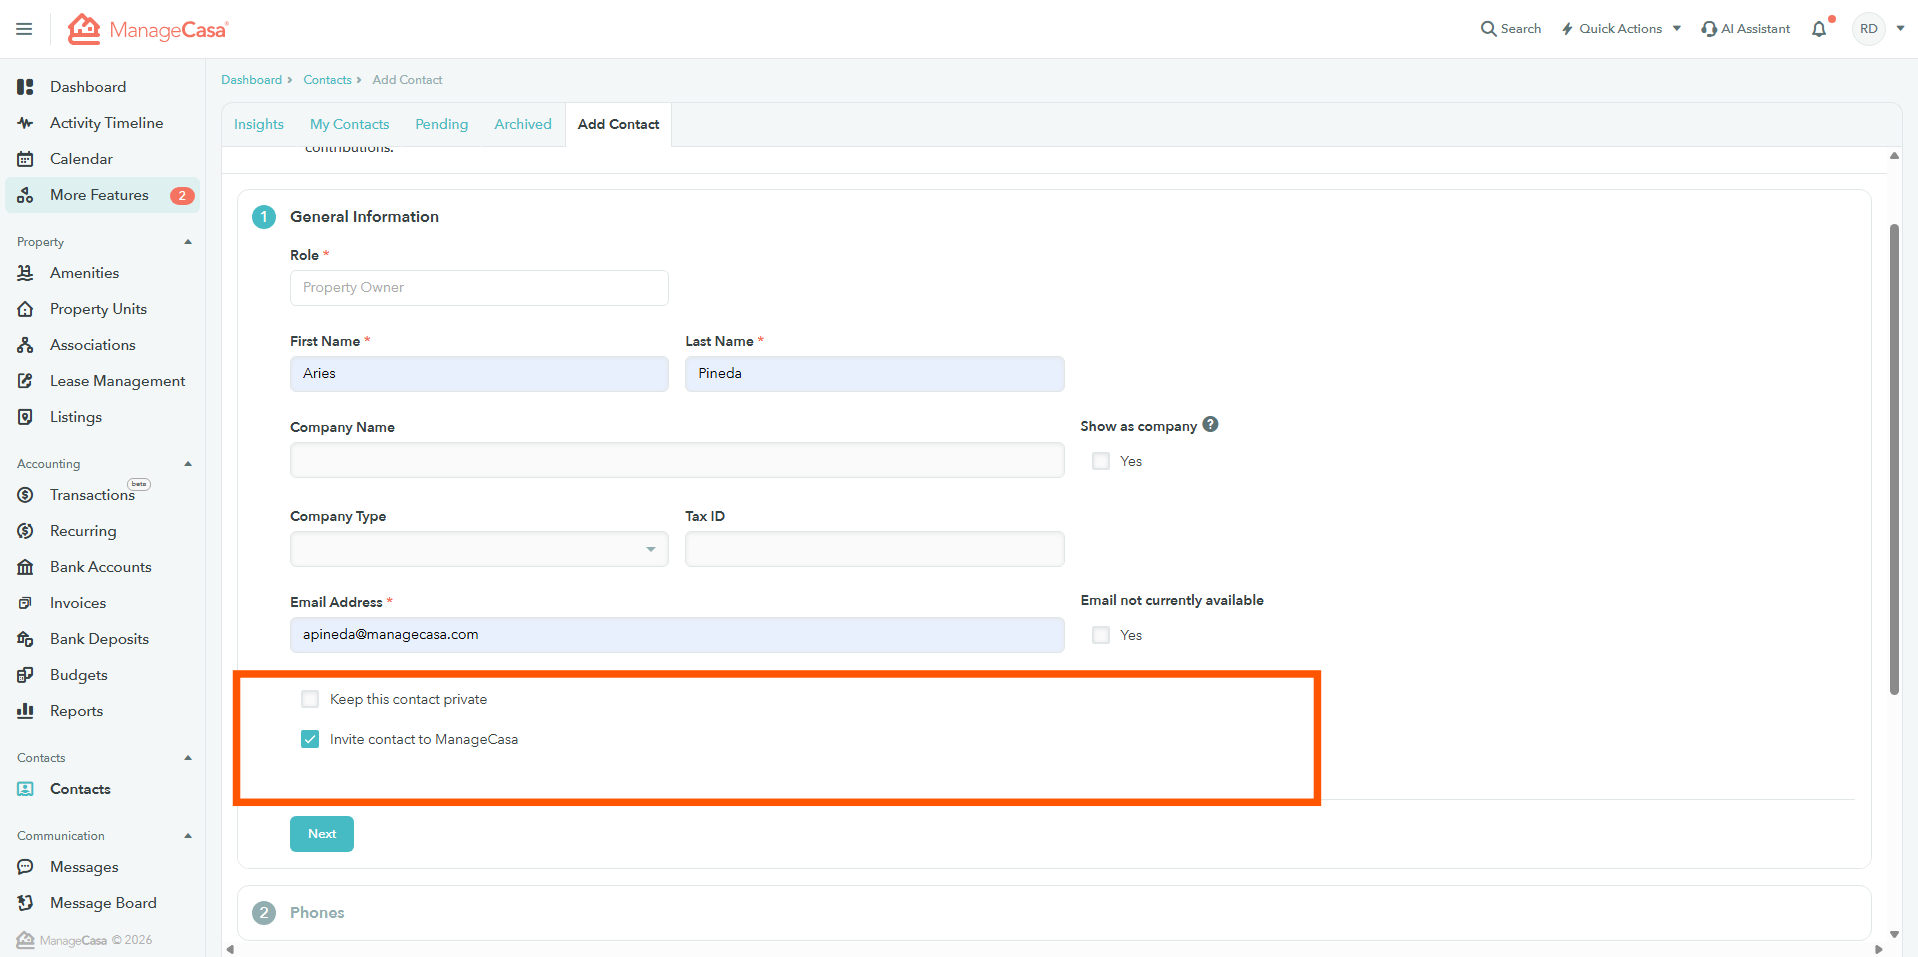1918x957 pixels.
Task: Open Bank Accounts from sidebar icon
Action: pos(26,567)
